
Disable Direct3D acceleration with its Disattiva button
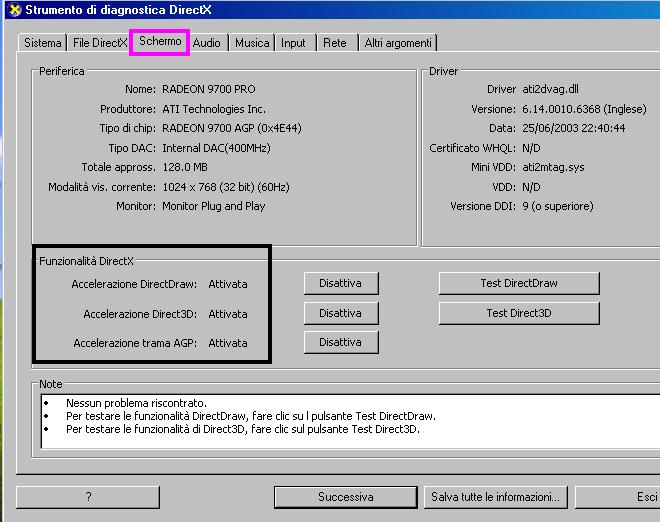(340, 313)
